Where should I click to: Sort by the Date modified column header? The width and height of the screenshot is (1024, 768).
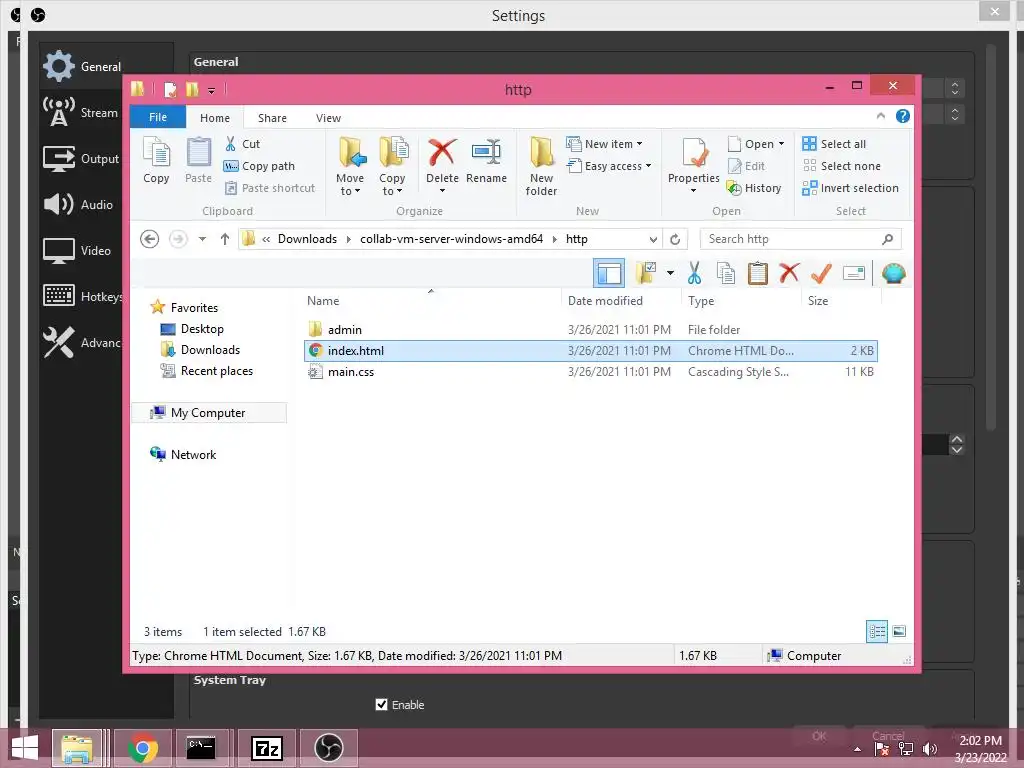pyautogui.click(x=605, y=301)
